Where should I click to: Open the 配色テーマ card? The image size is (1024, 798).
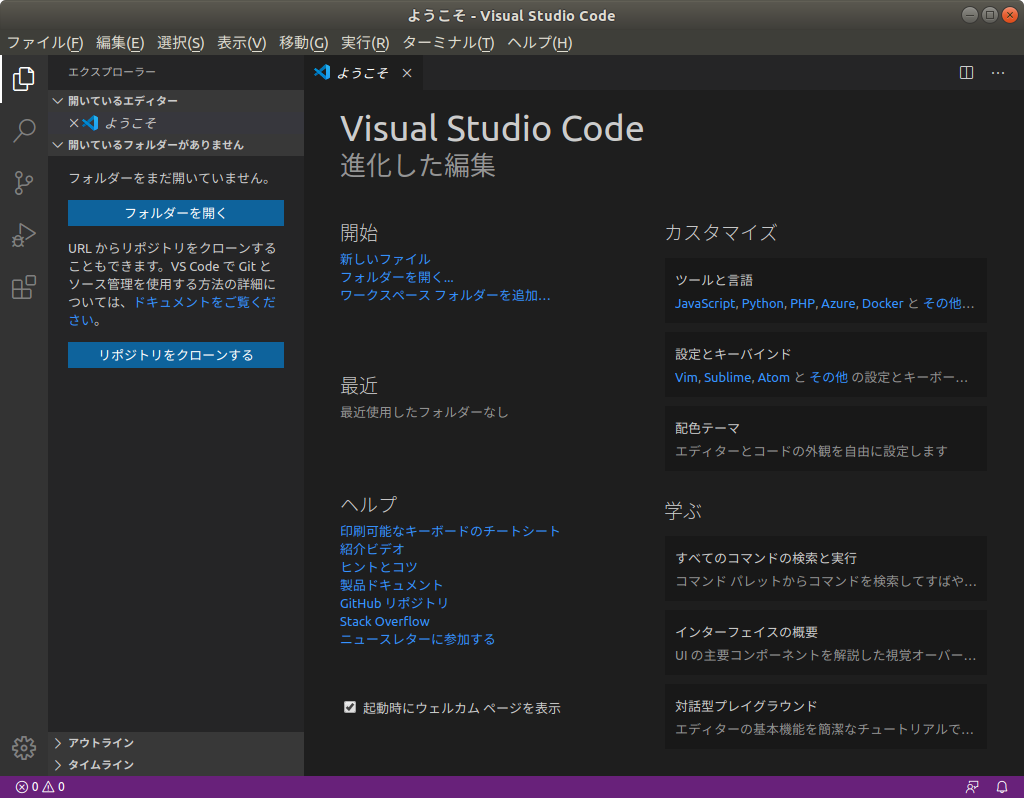click(x=825, y=439)
